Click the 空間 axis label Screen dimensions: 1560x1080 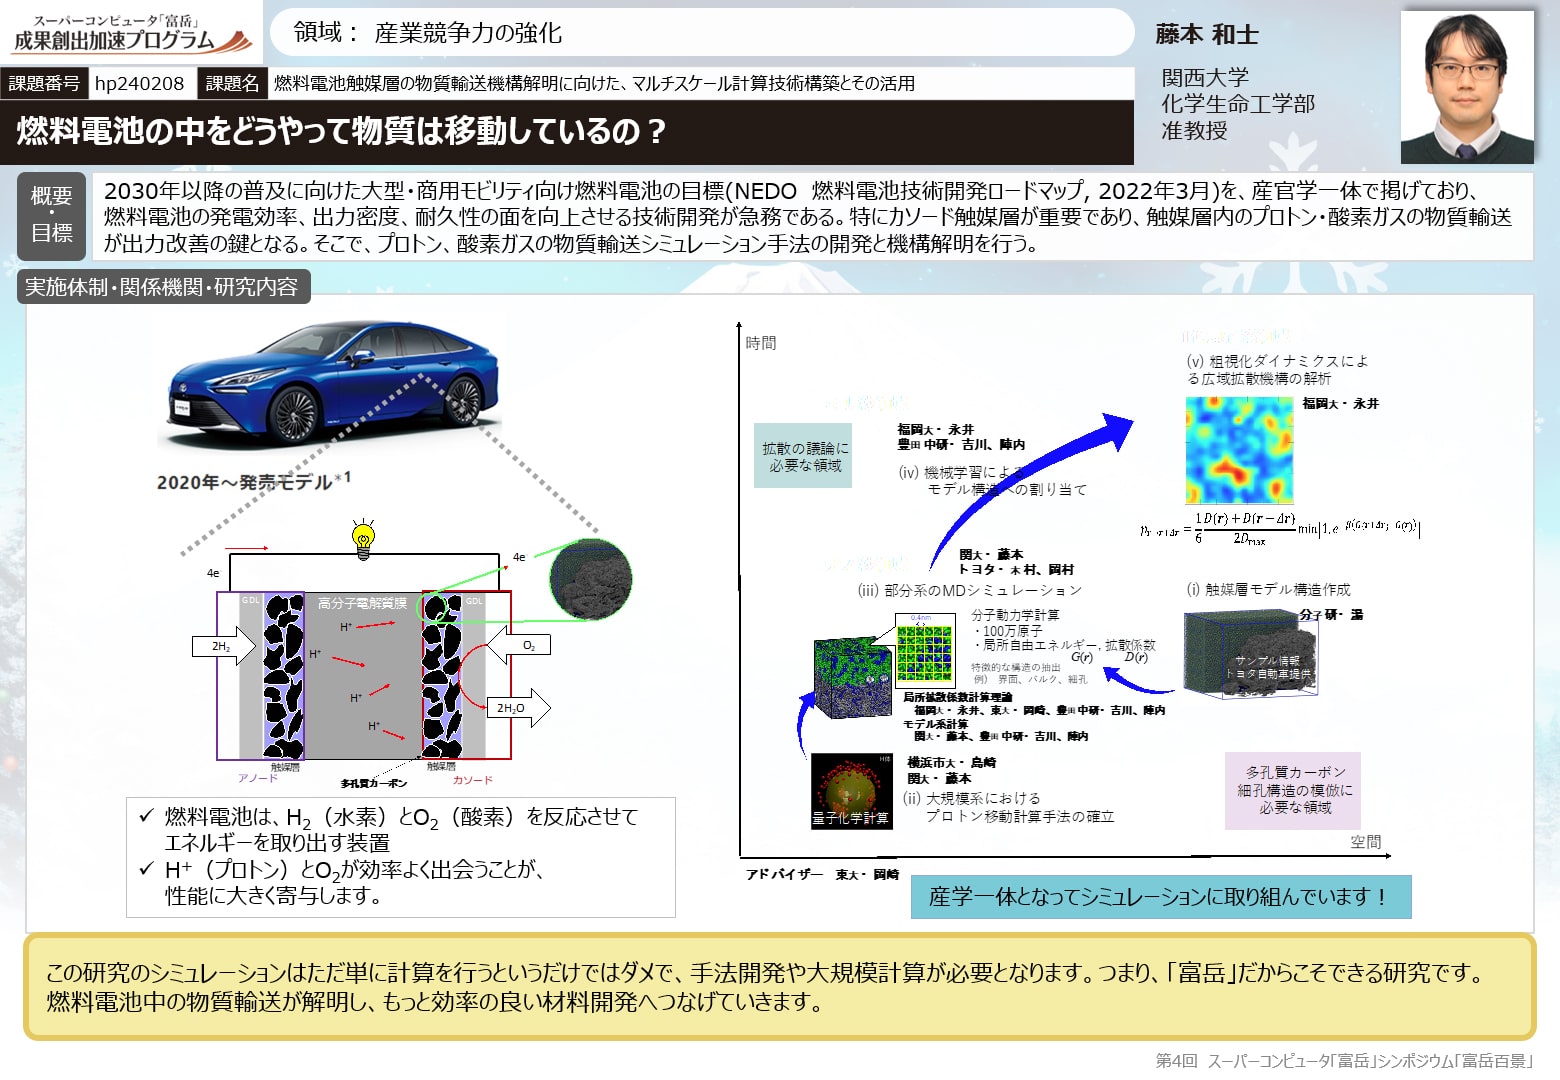click(x=1365, y=842)
